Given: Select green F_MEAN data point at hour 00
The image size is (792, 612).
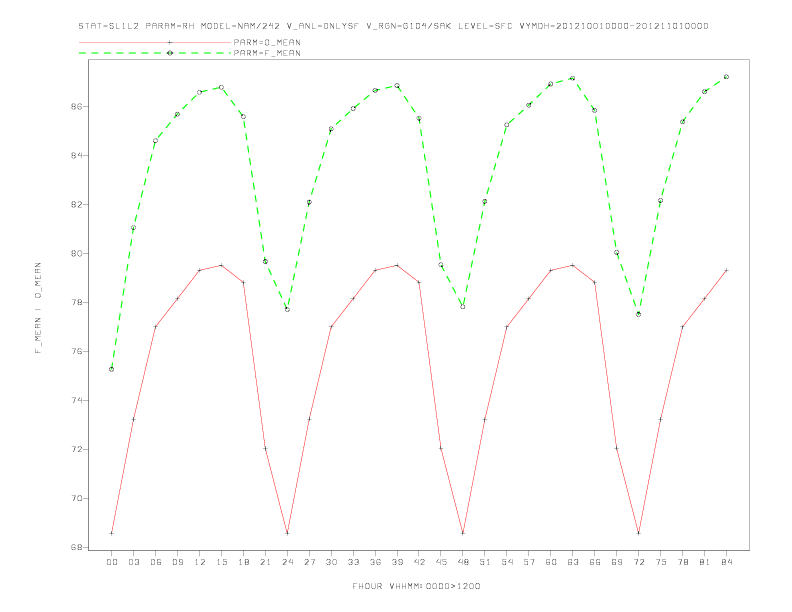Looking at the screenshot, I should tap(112, 369).
